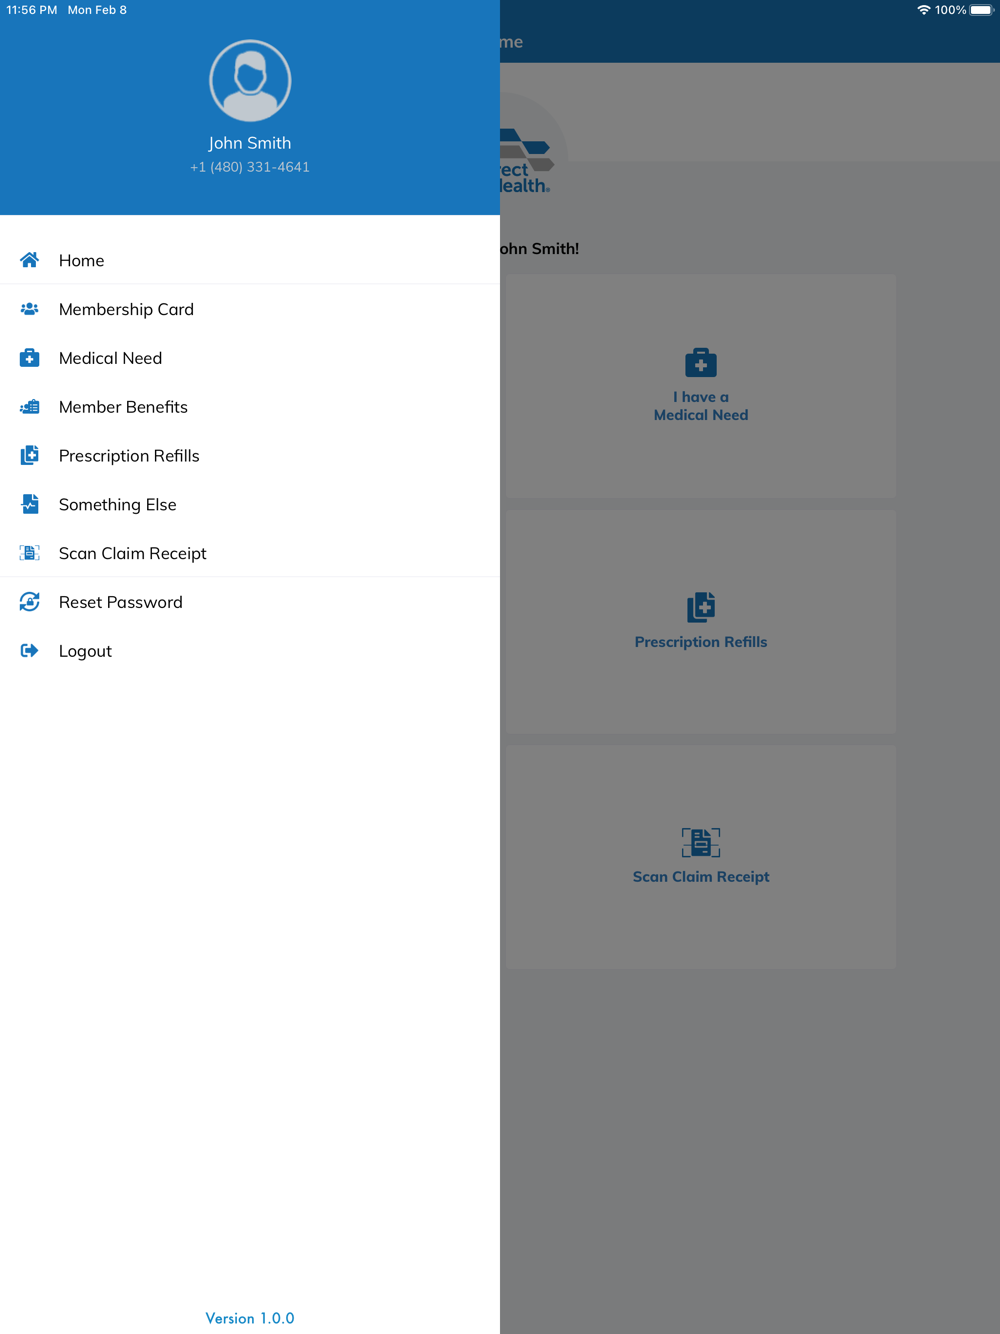The width and height of the screenshot is (1000, 1334).
Task: Tap the John Smith profile avatar
Action: 250,81
